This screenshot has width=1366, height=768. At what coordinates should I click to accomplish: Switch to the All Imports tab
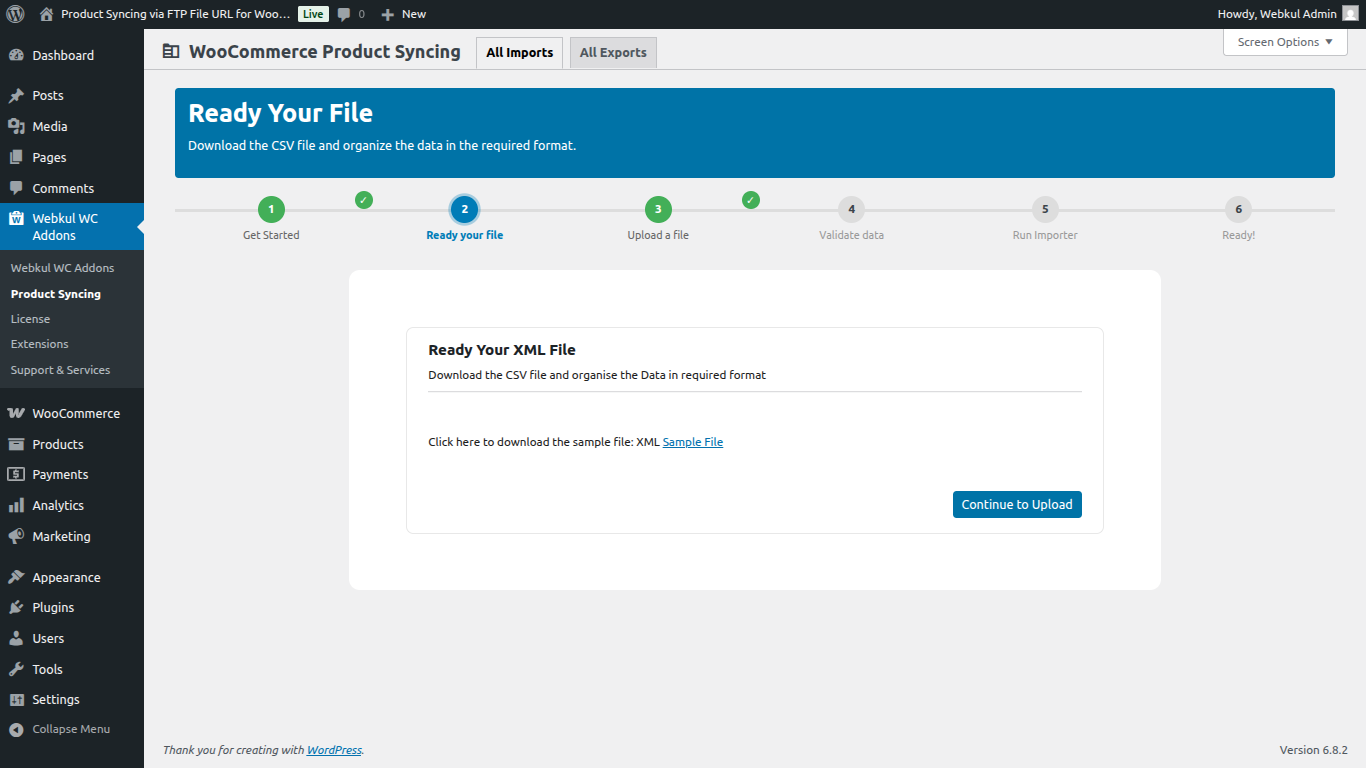tap(519, 52)
